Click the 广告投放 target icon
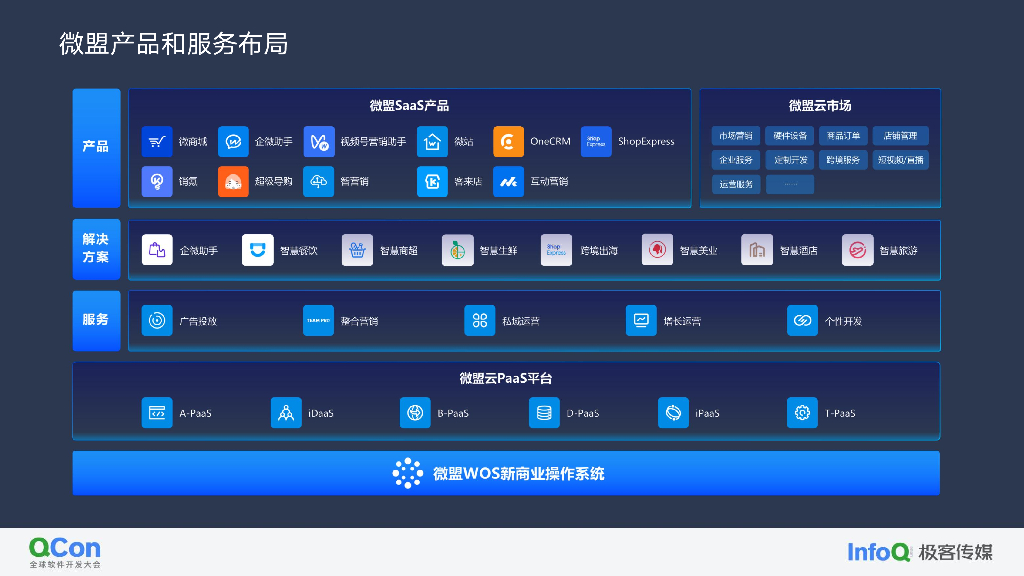 (157, 321)
